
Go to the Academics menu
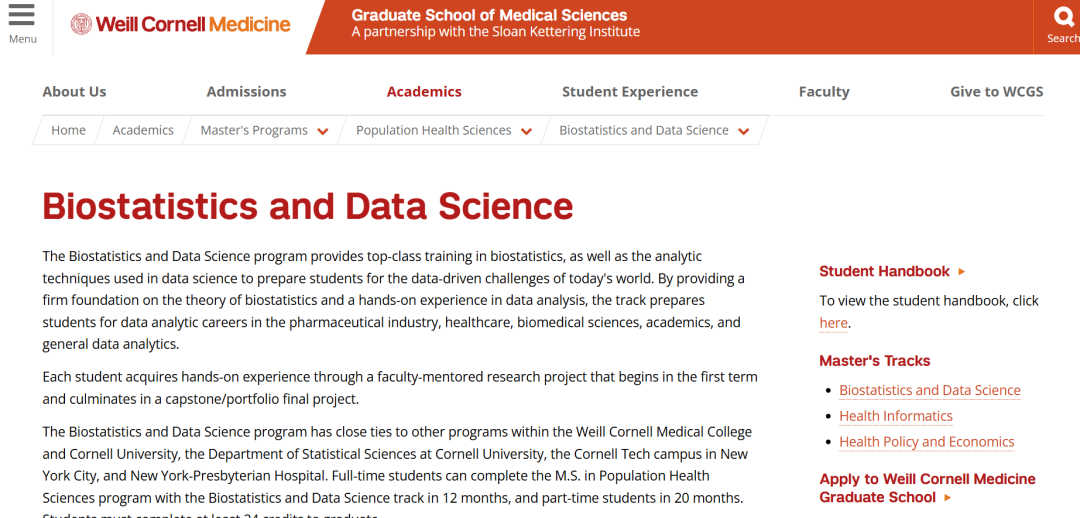coord(424,91)
